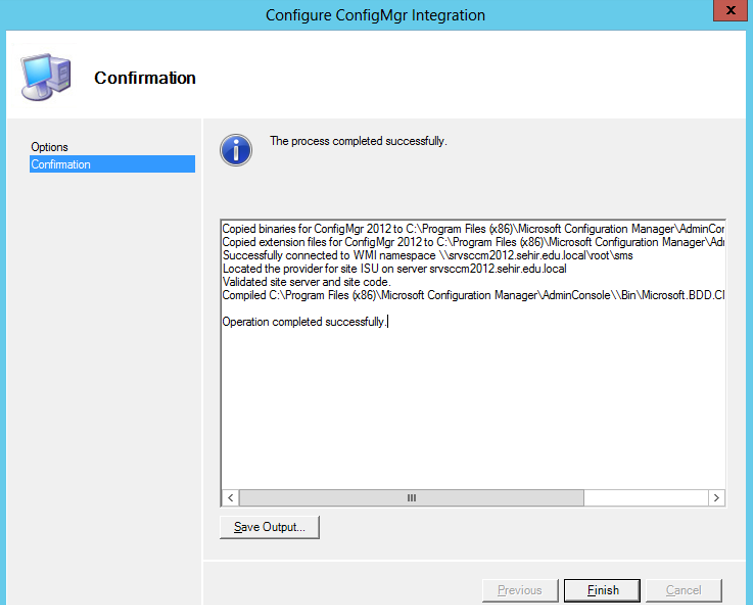This screenshot has width=753, height=605.
Task: Click the Finish button
Action: pos(602,590)
